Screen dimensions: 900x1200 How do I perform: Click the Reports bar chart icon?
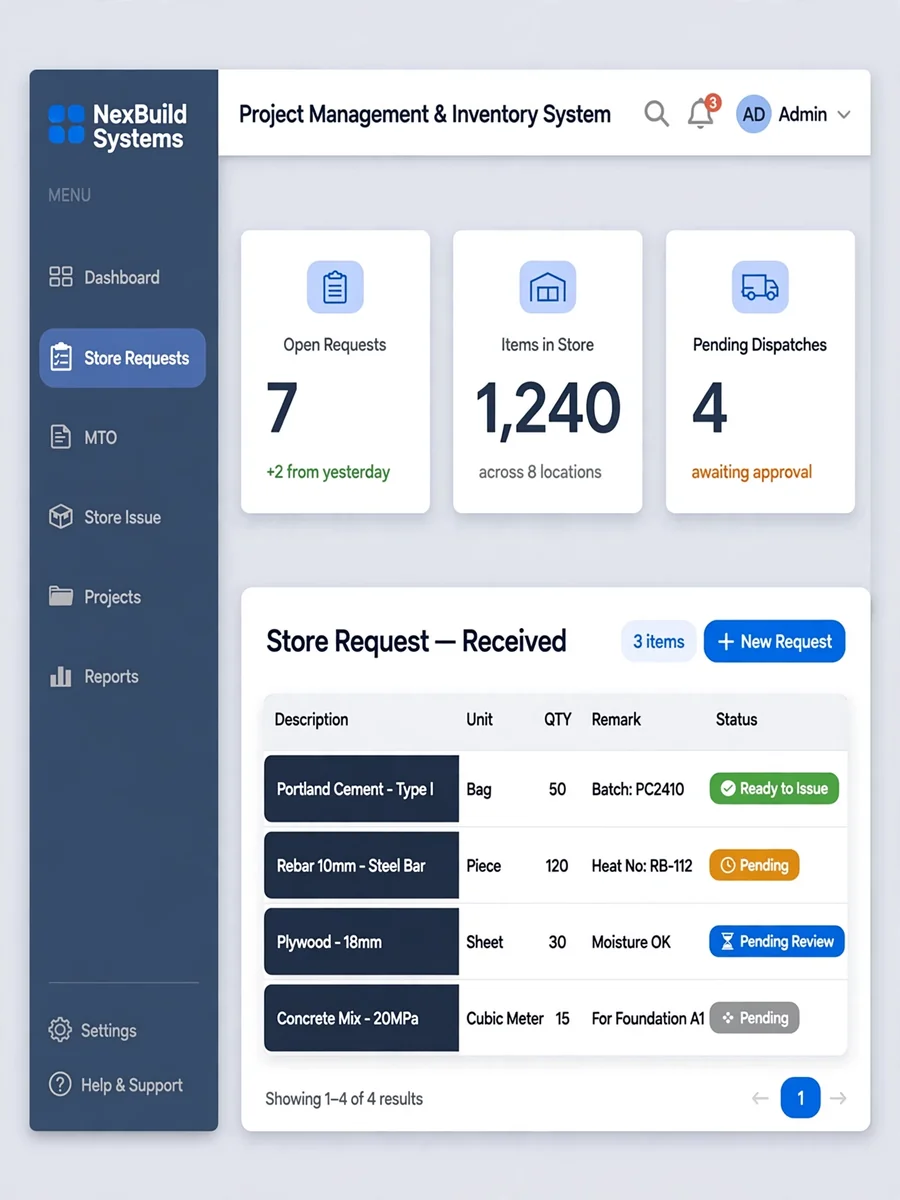[x=61, y=676]
